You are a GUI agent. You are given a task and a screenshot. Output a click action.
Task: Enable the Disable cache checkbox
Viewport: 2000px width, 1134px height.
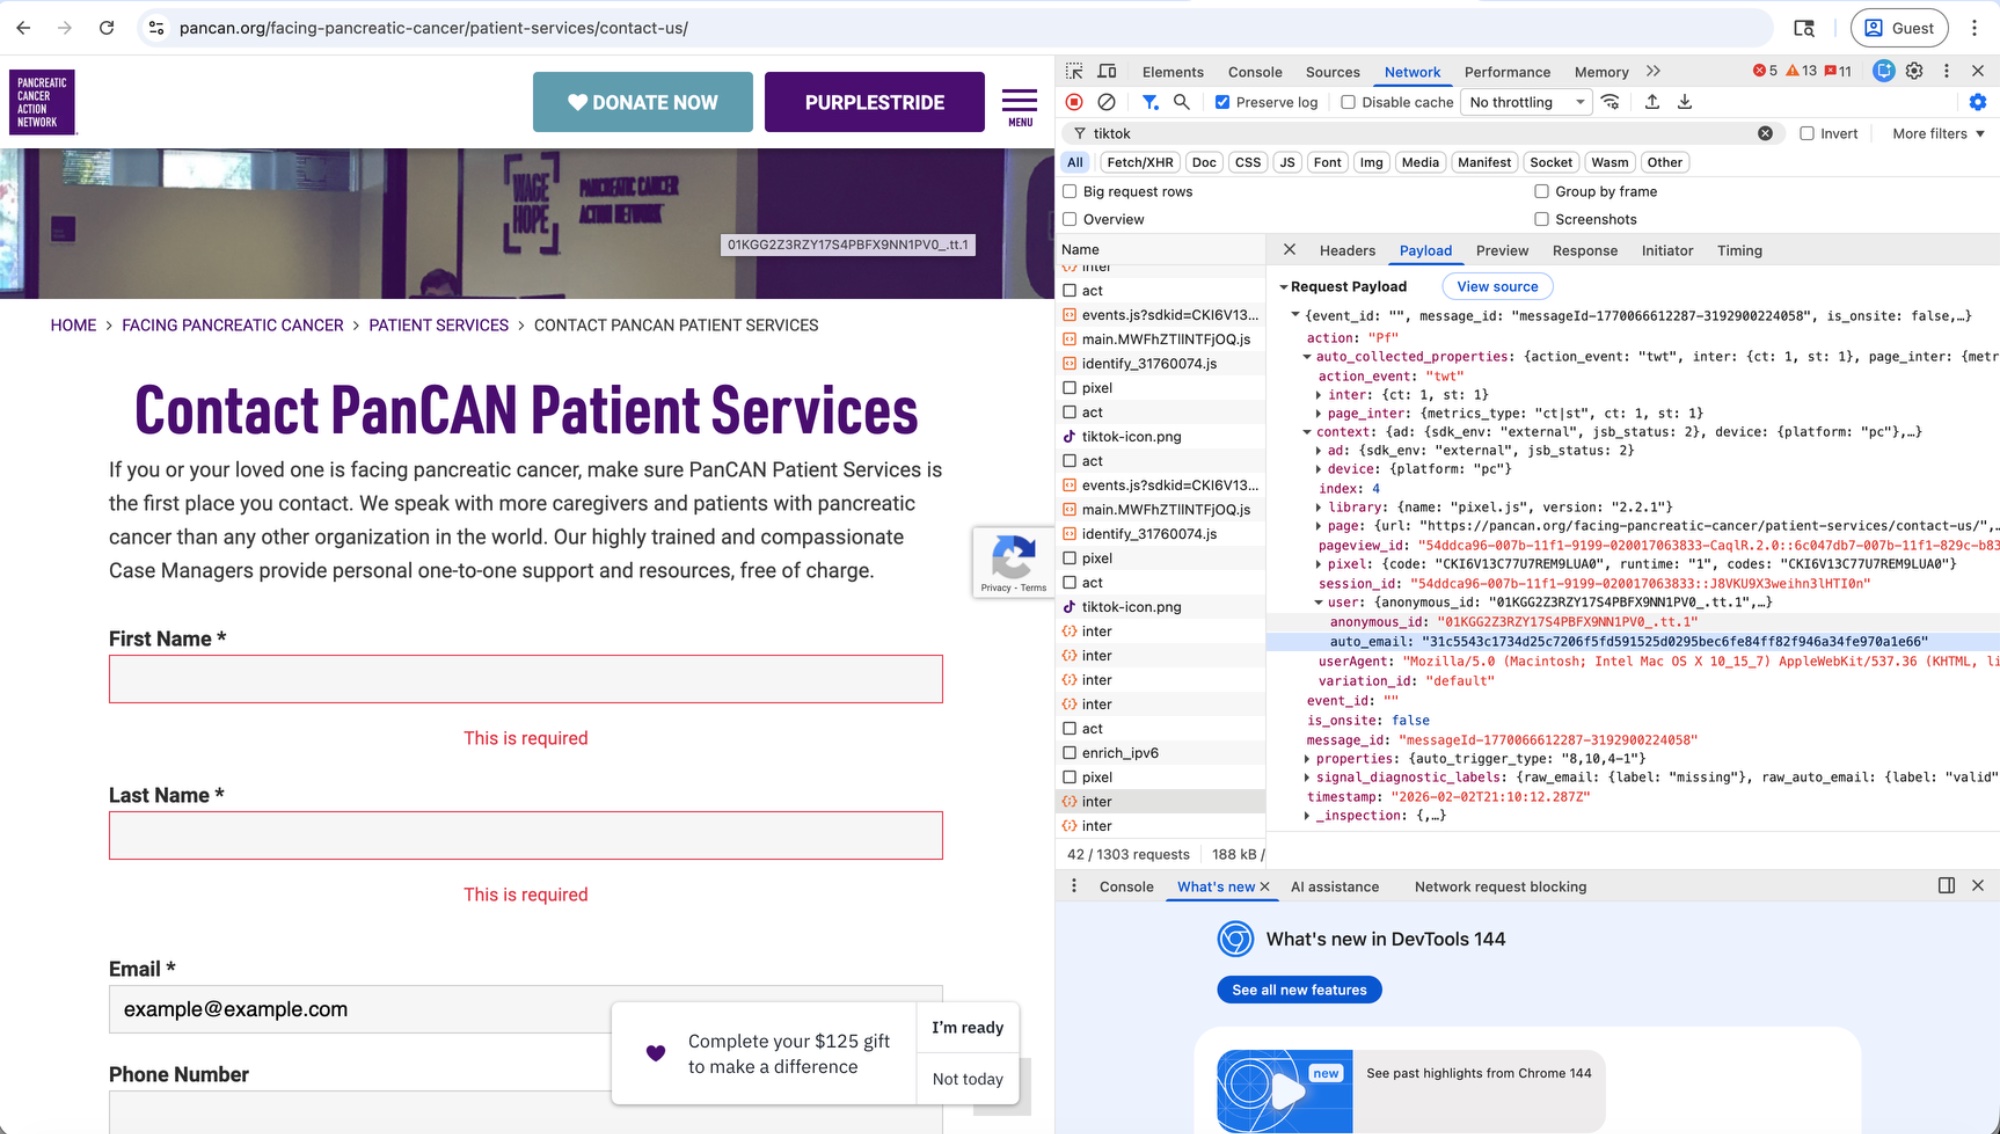1348,101
